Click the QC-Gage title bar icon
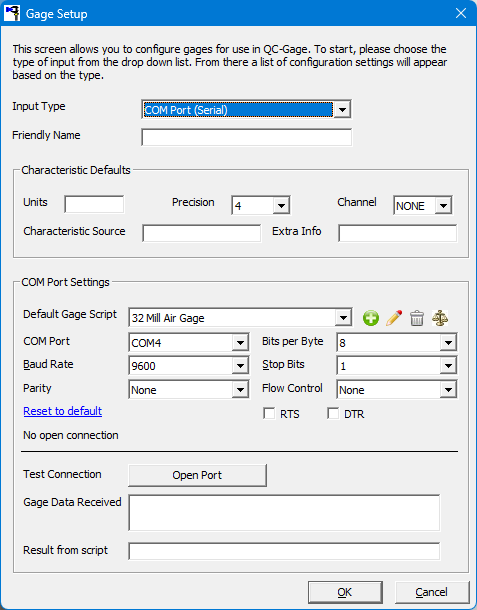Image resolution: width=477 pixels, height=610 pixels. [x=12, y=13]
